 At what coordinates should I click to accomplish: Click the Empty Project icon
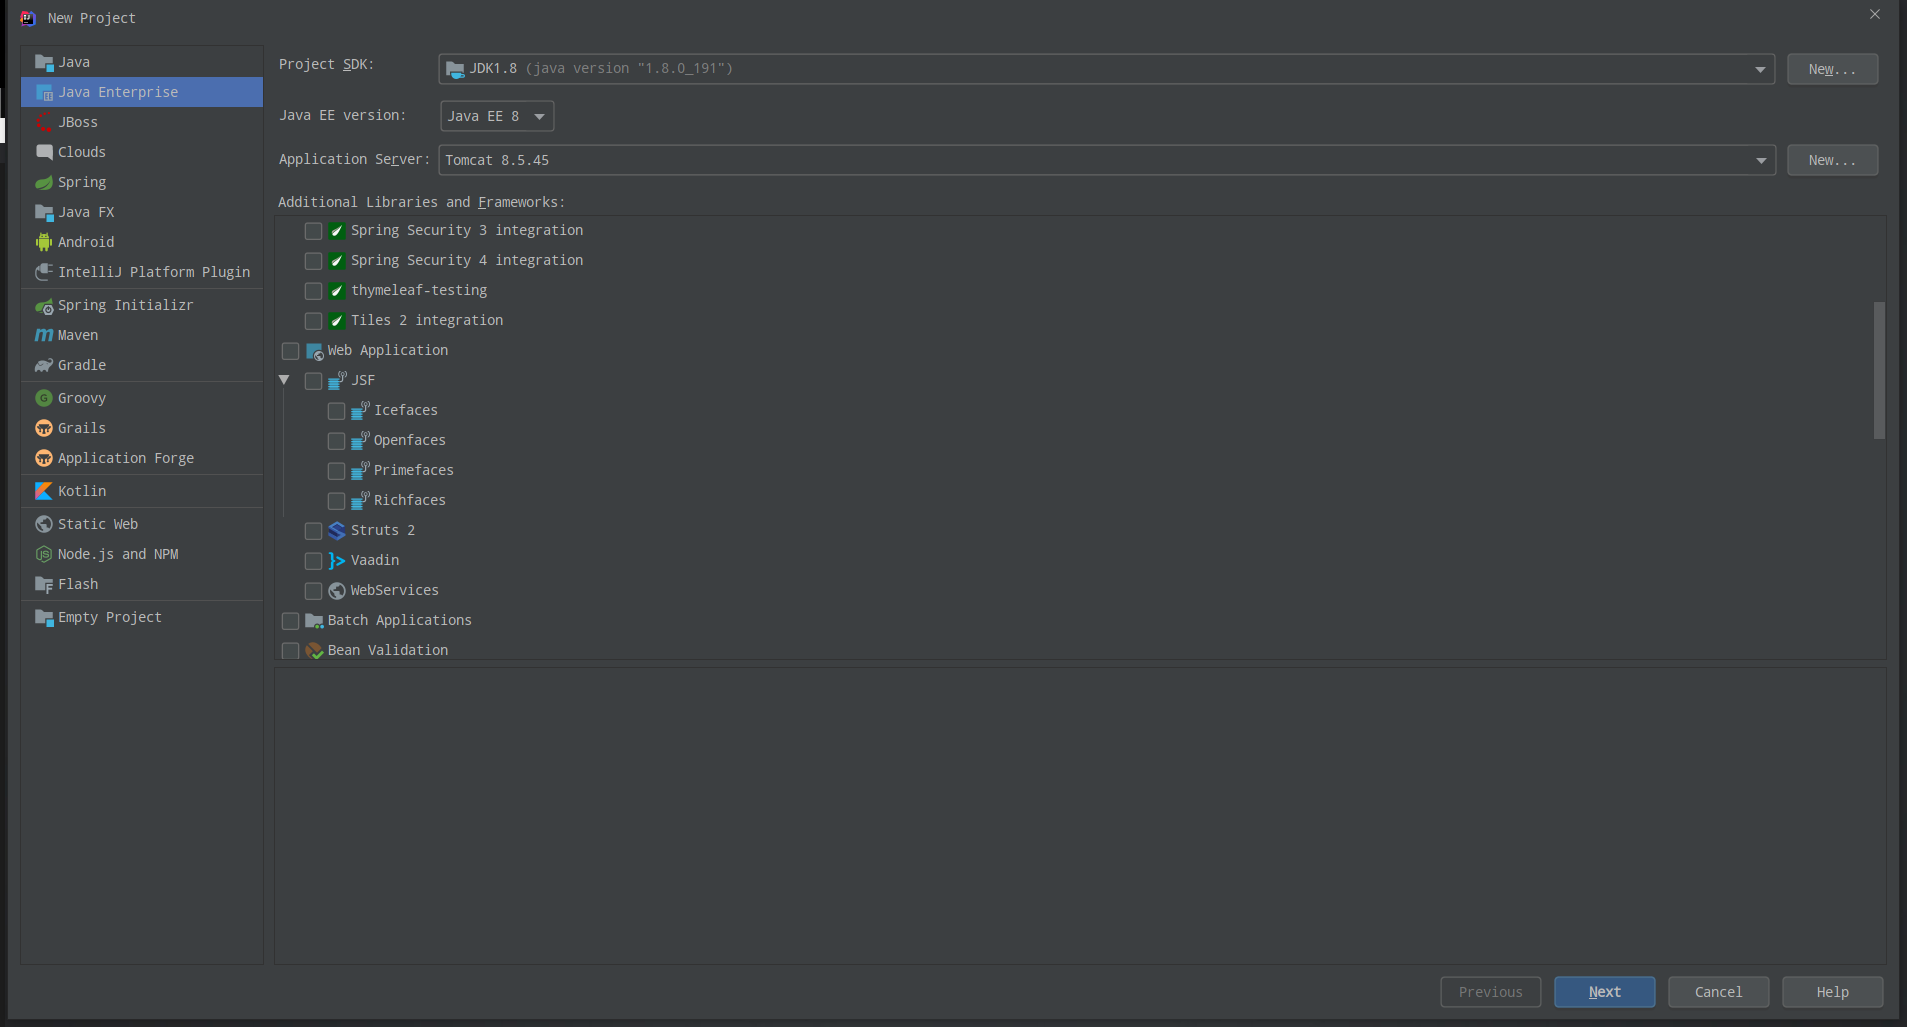click(44, 617)
